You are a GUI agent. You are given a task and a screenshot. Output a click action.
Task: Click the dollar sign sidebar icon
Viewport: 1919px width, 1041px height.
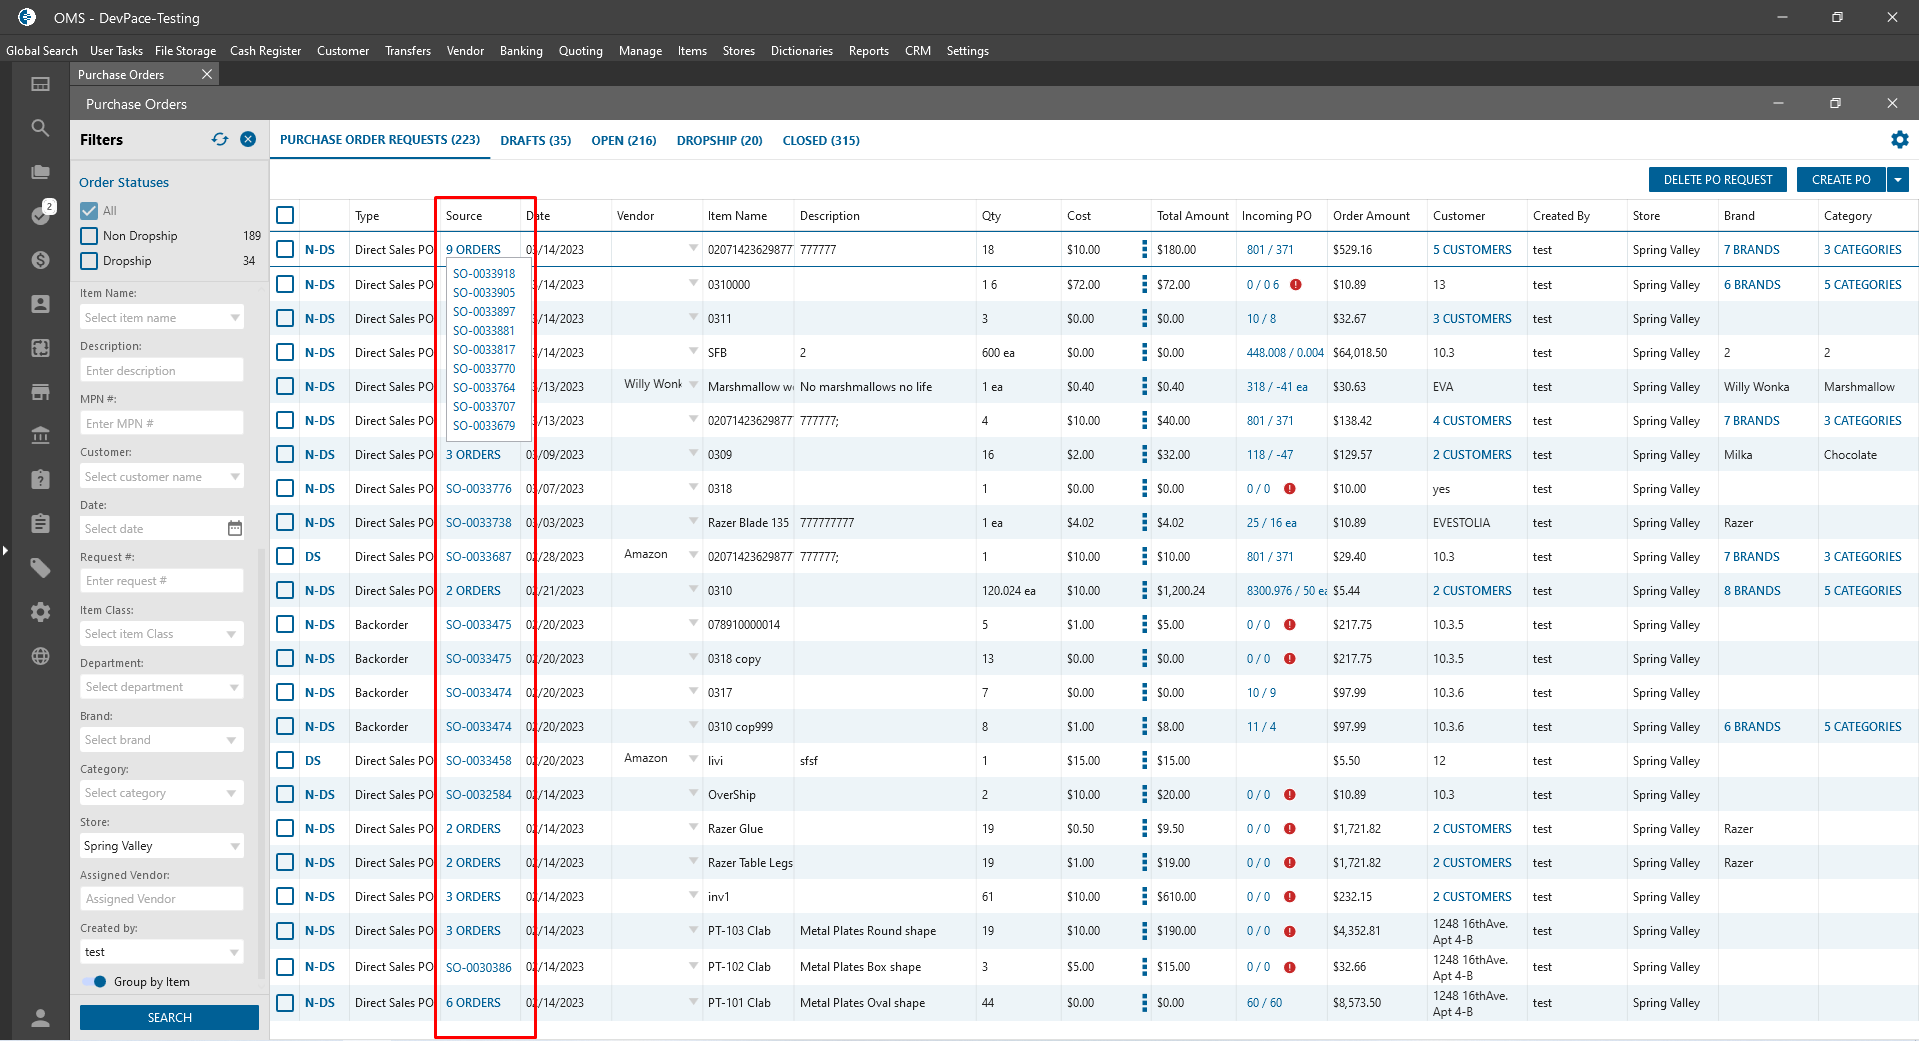[x=40, y=260]
